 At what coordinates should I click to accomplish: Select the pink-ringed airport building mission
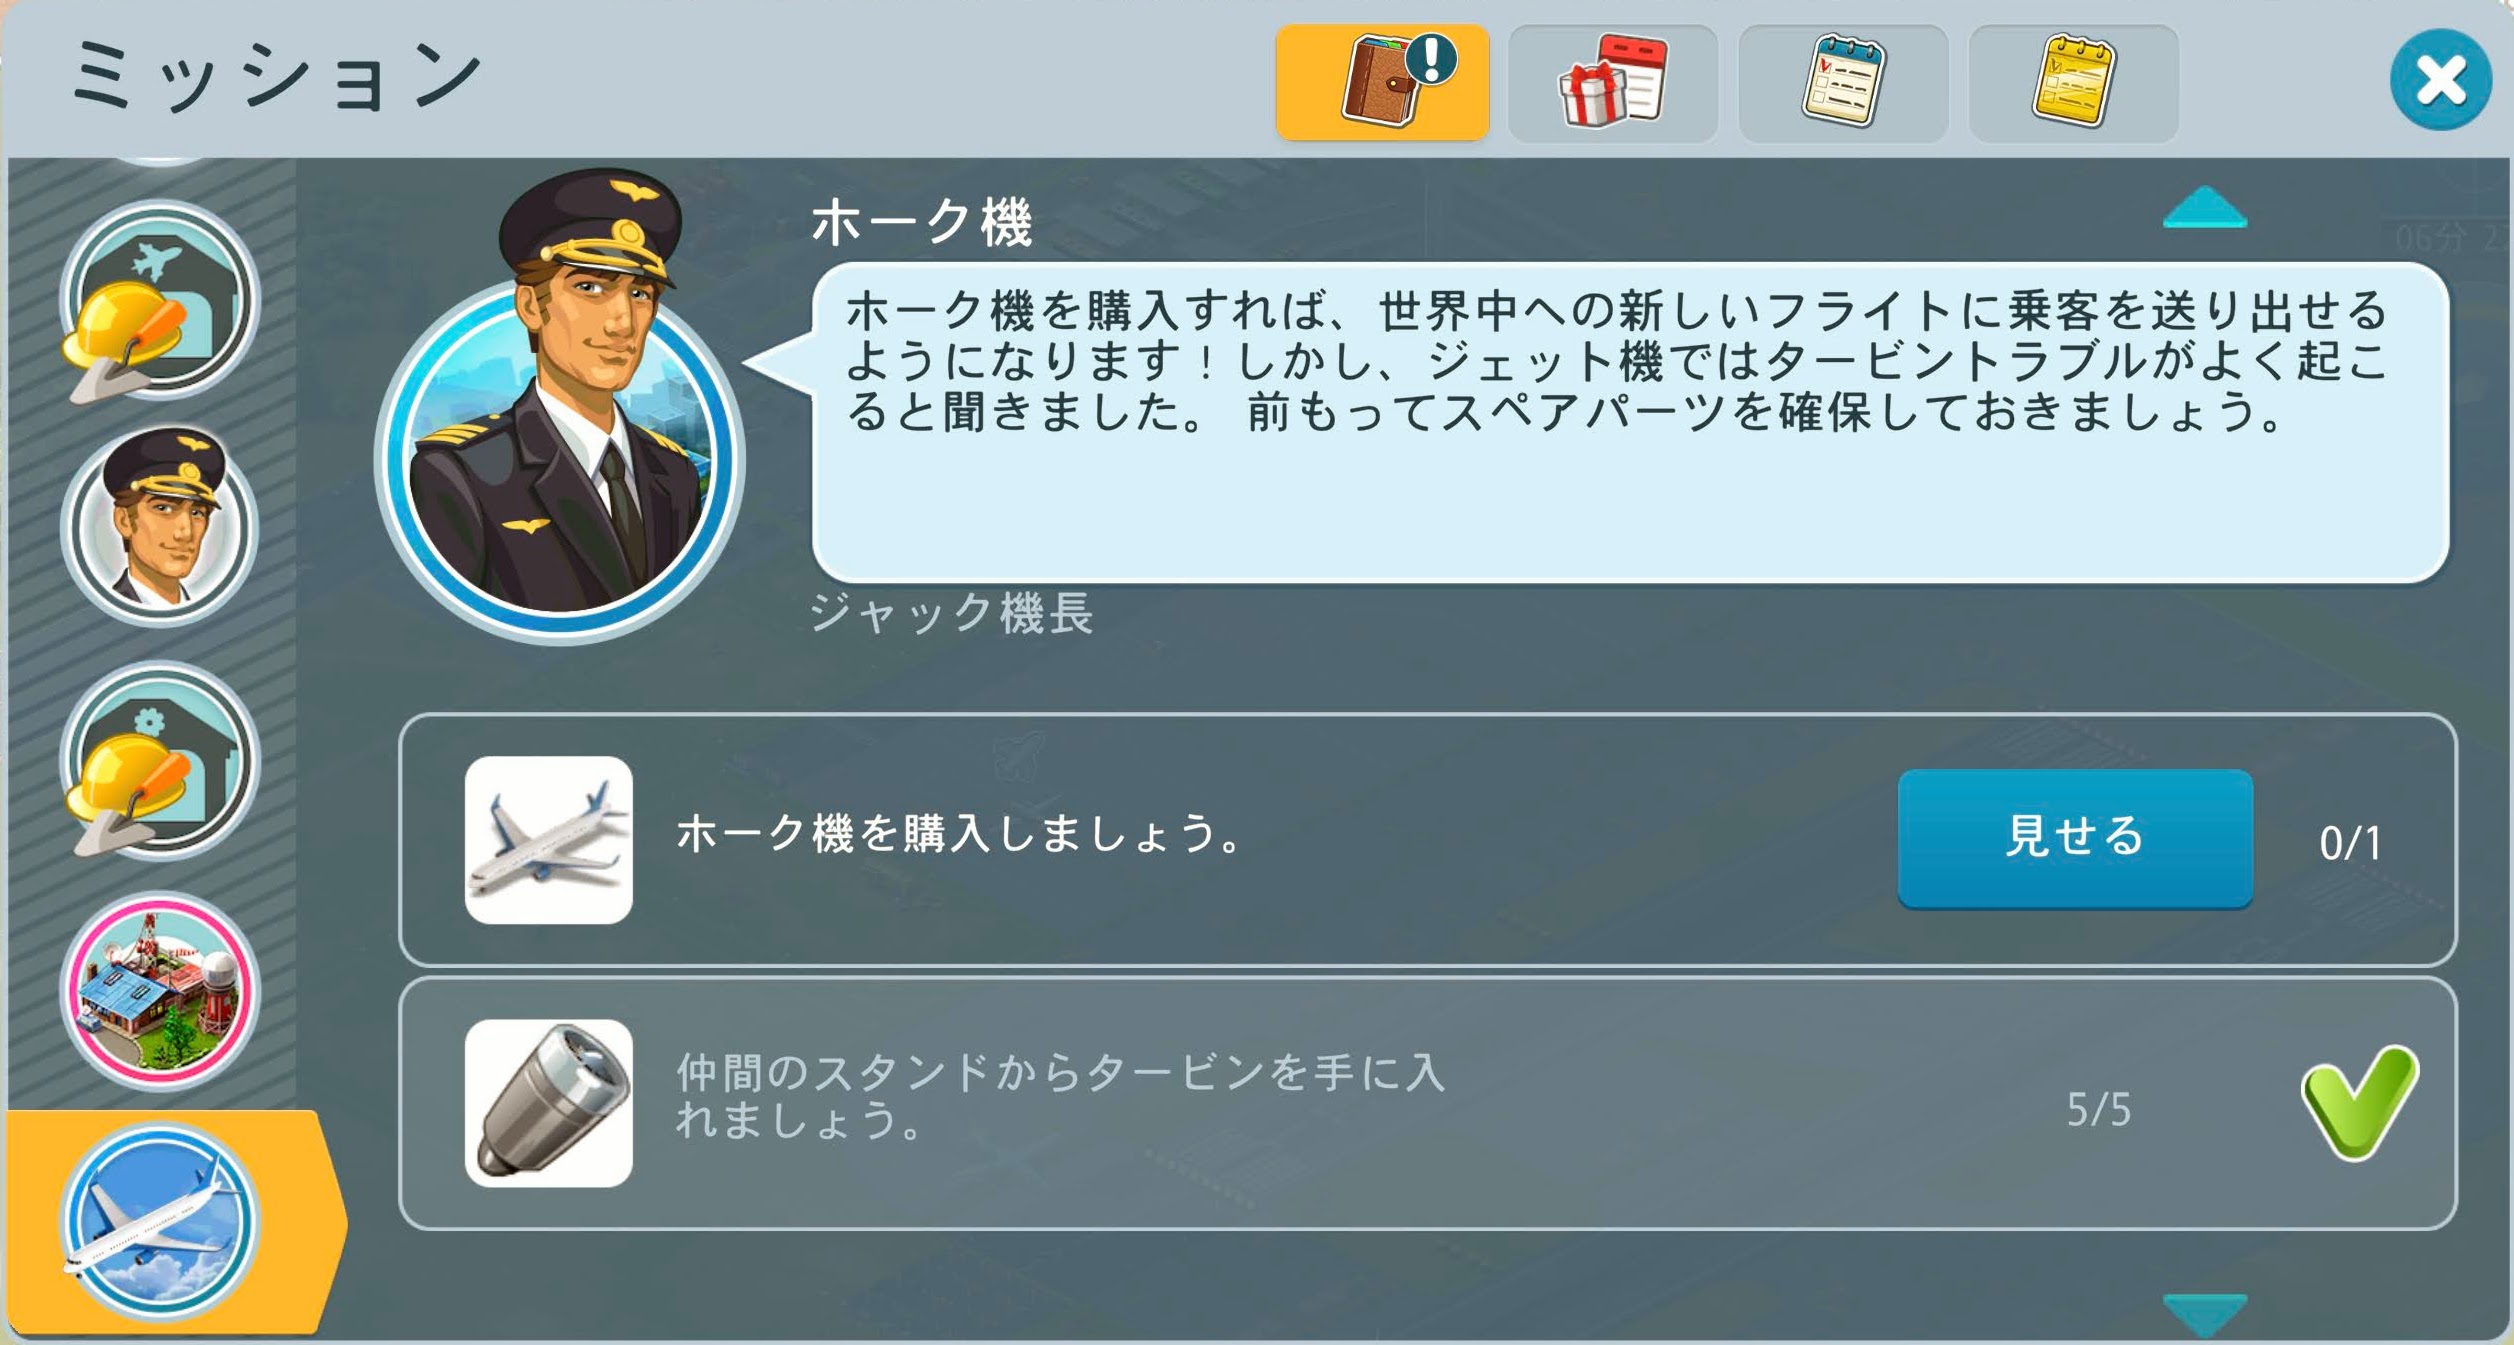coord(160,990)
